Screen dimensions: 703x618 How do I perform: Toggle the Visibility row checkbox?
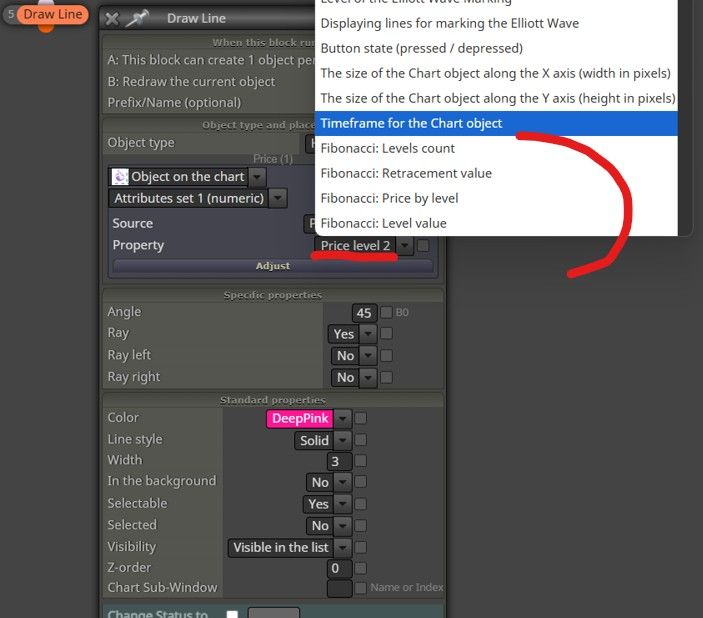point(360,547)
